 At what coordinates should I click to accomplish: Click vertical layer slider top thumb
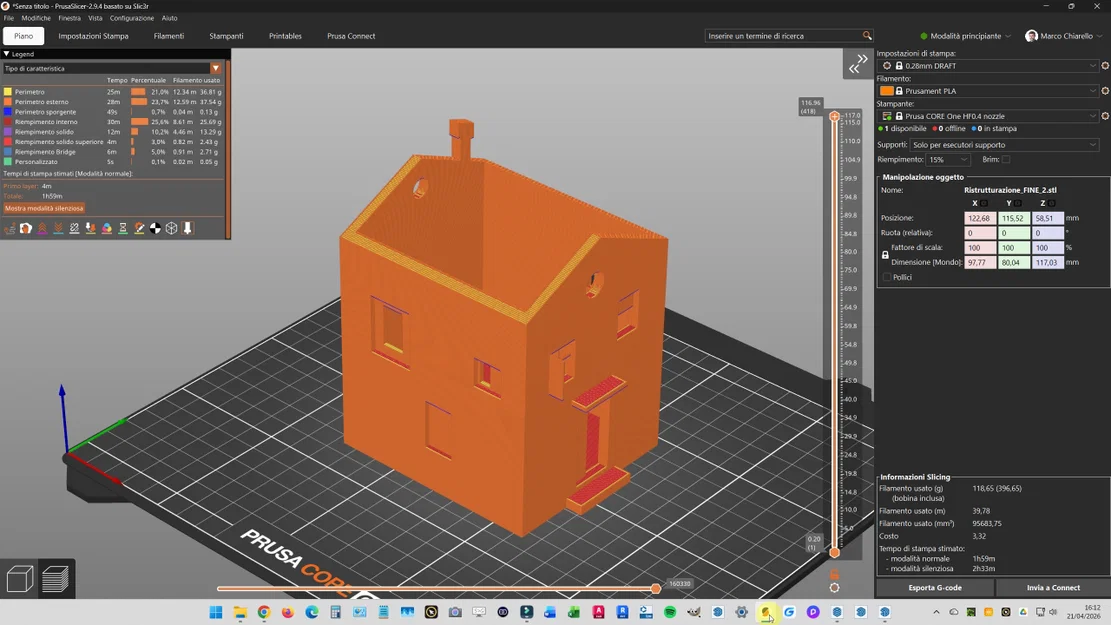pos(835,116)
